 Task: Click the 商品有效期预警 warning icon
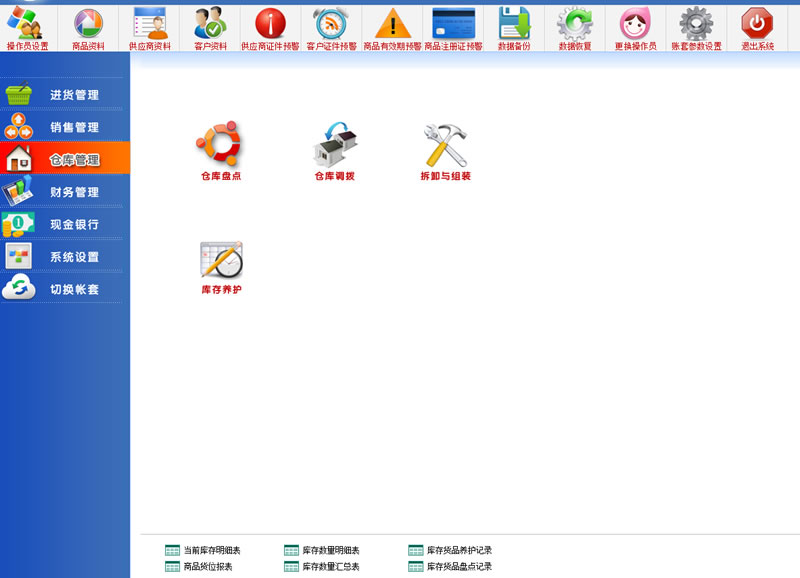point(392,26)
